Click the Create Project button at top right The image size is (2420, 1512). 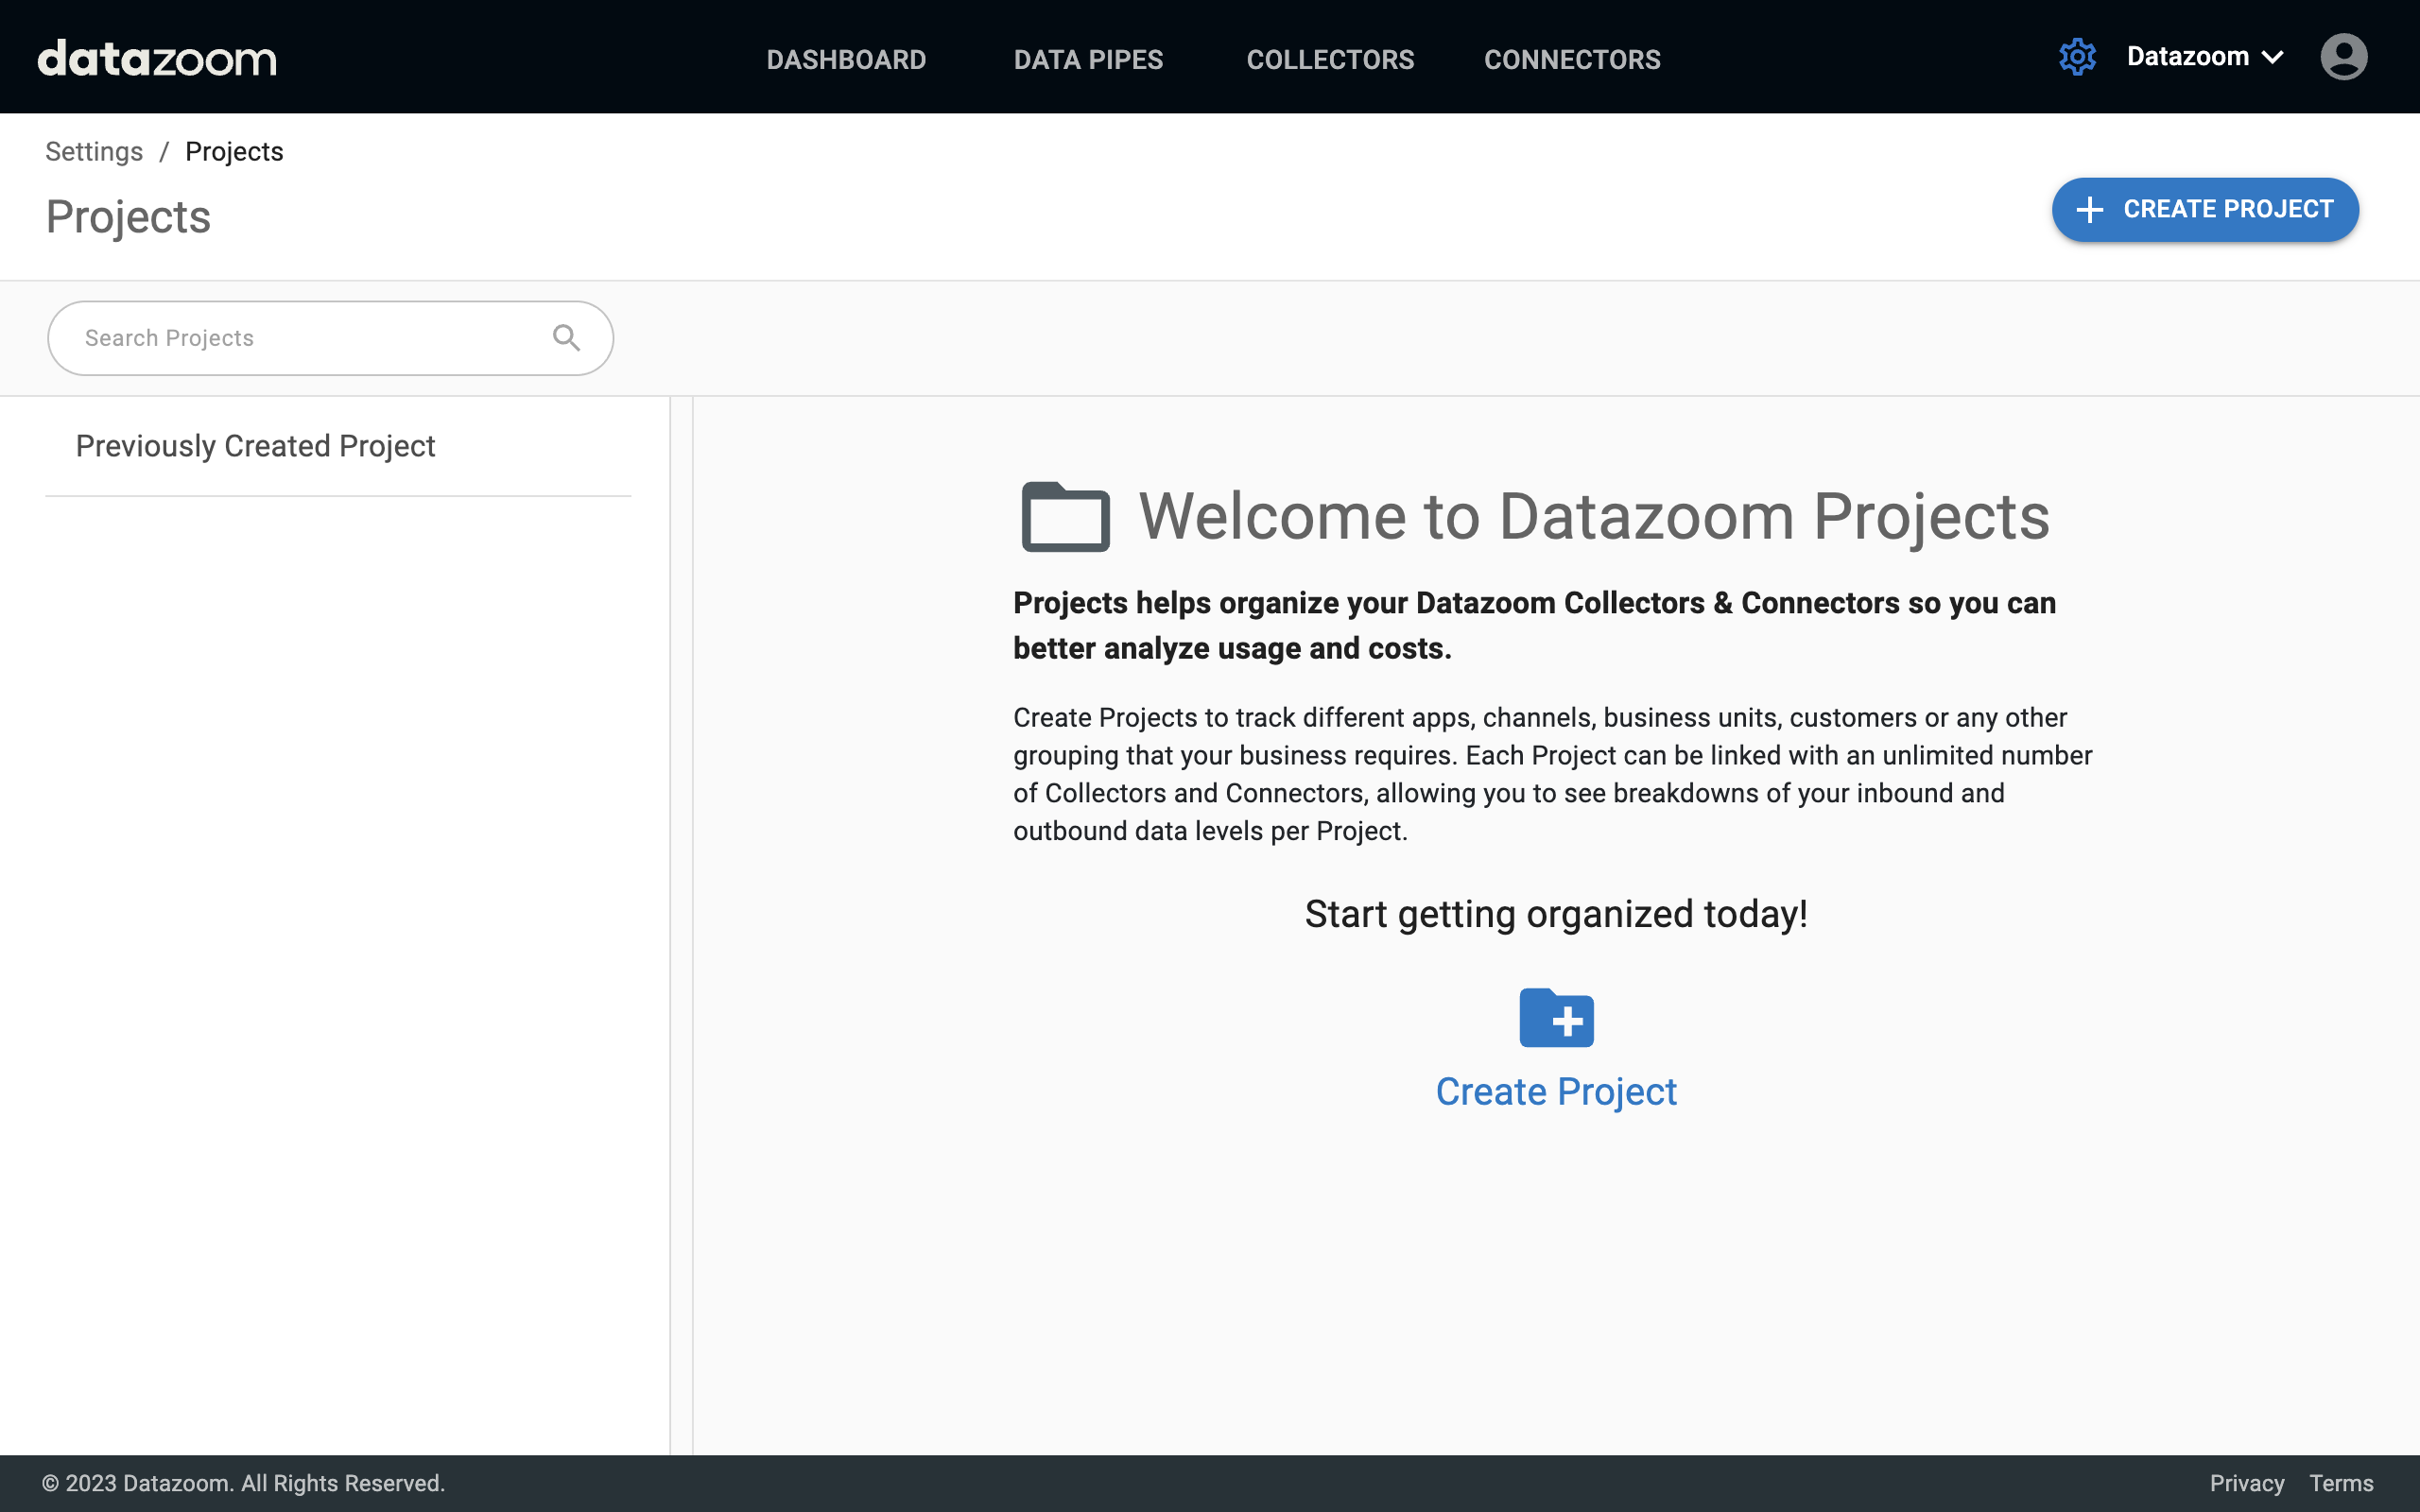point(2205,210)
